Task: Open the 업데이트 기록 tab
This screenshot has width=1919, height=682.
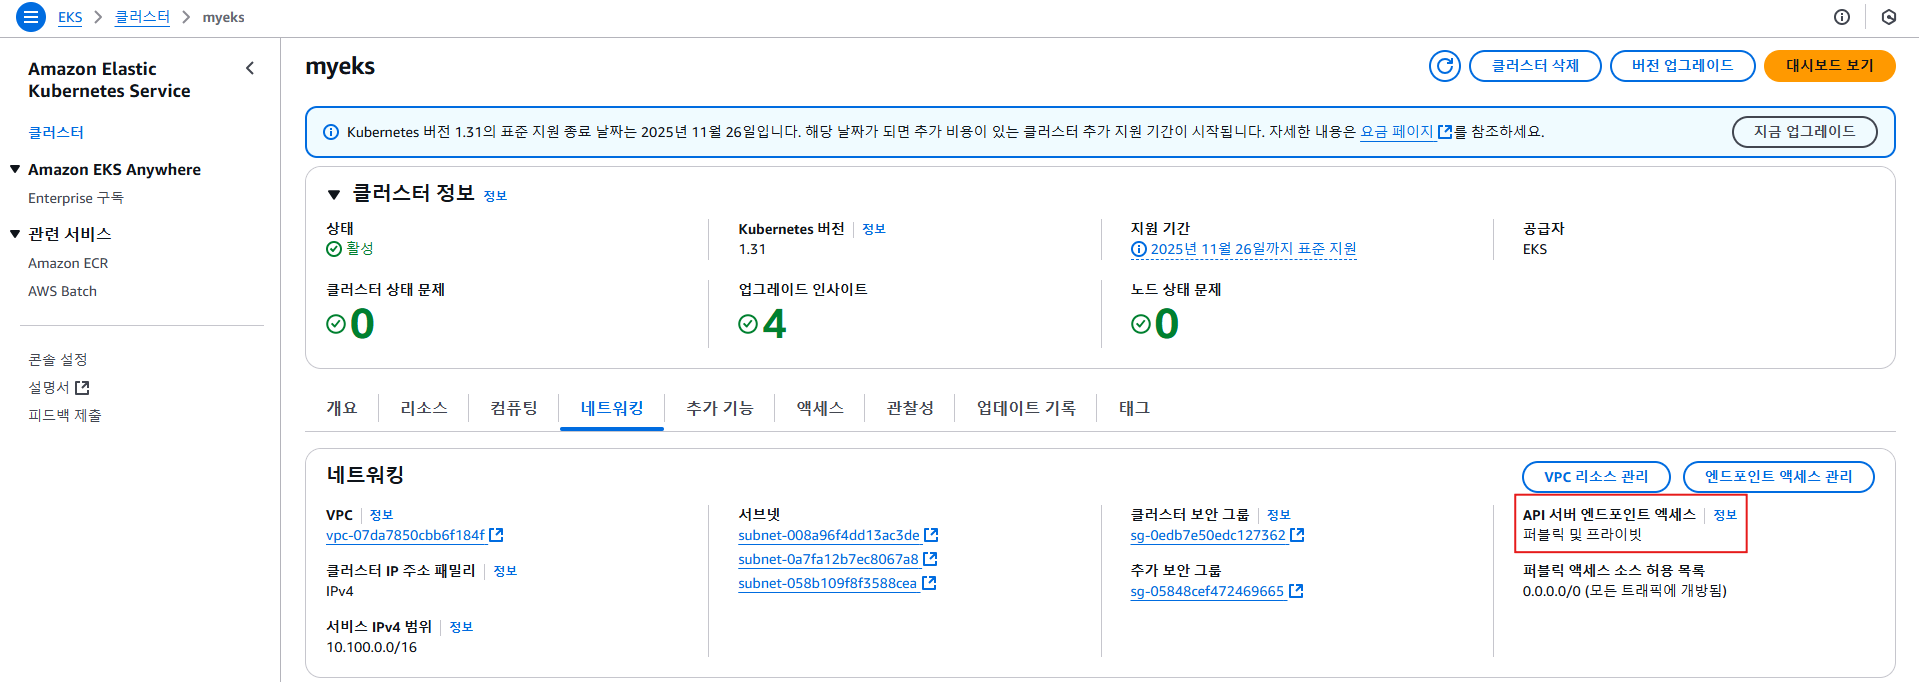Action: 1026,408
